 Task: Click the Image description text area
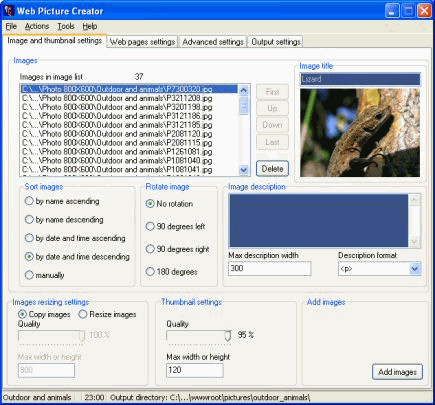[x=319, y=220]
